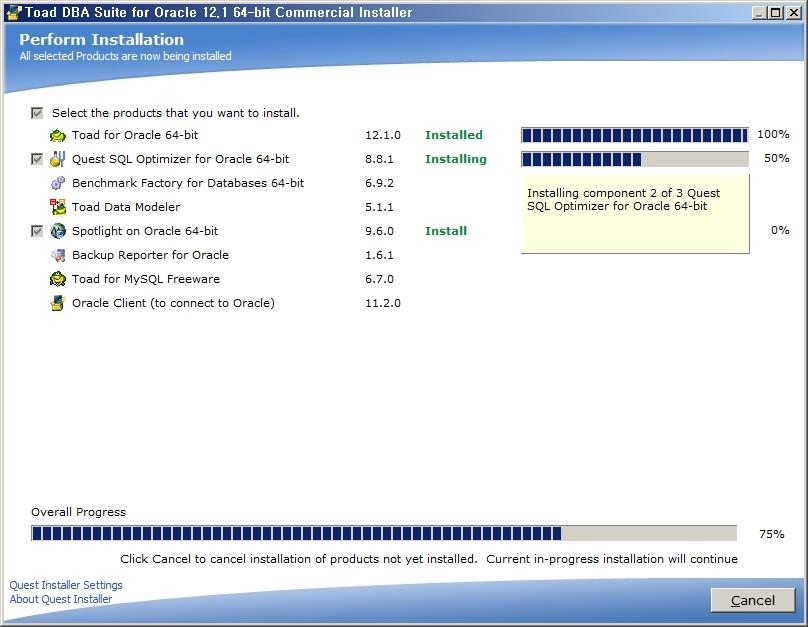Click the Quest SQL Optimizer product icon
808x627 pixels.
coord(58,159)
